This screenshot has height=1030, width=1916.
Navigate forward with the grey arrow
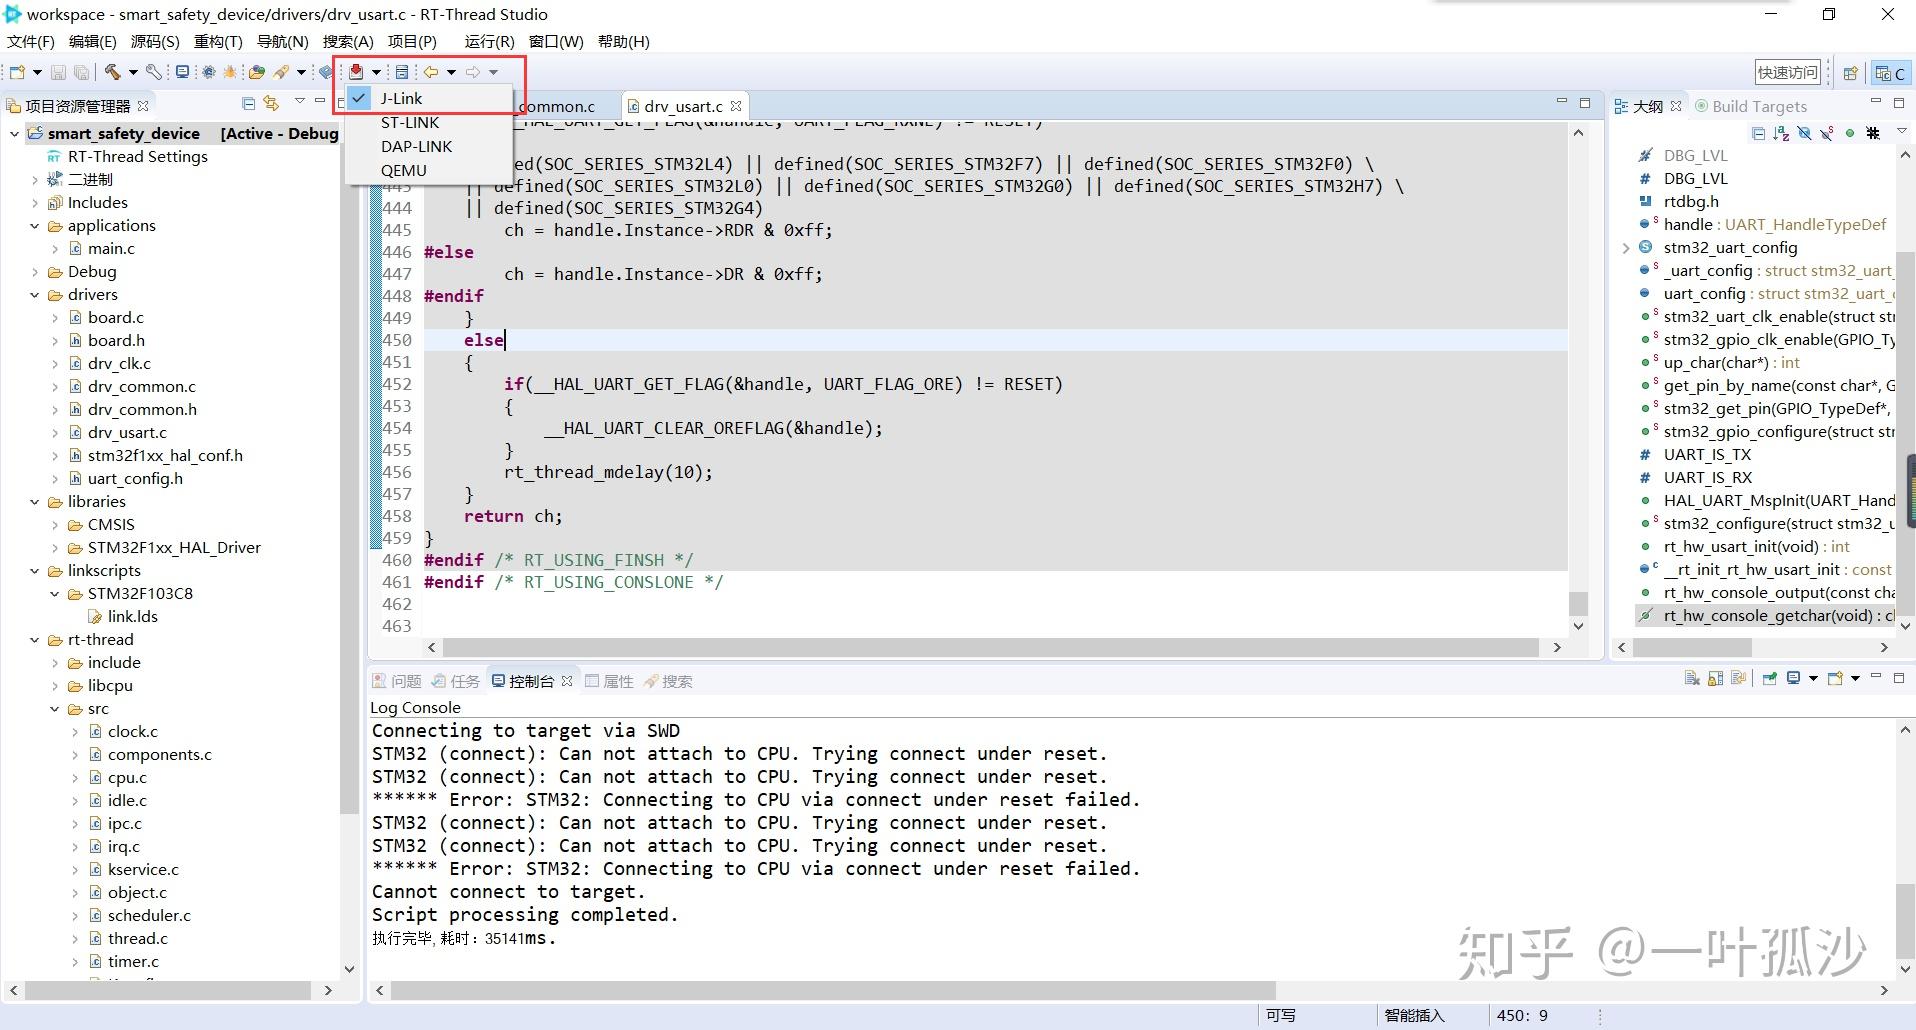click(x=472, y=72)
